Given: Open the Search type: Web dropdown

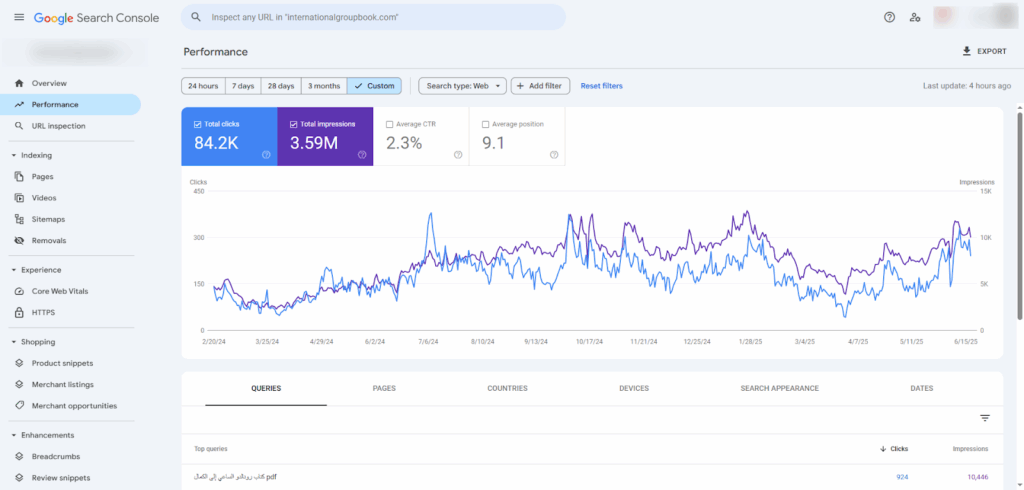Looking at the screenshot, I should point(462,86).
